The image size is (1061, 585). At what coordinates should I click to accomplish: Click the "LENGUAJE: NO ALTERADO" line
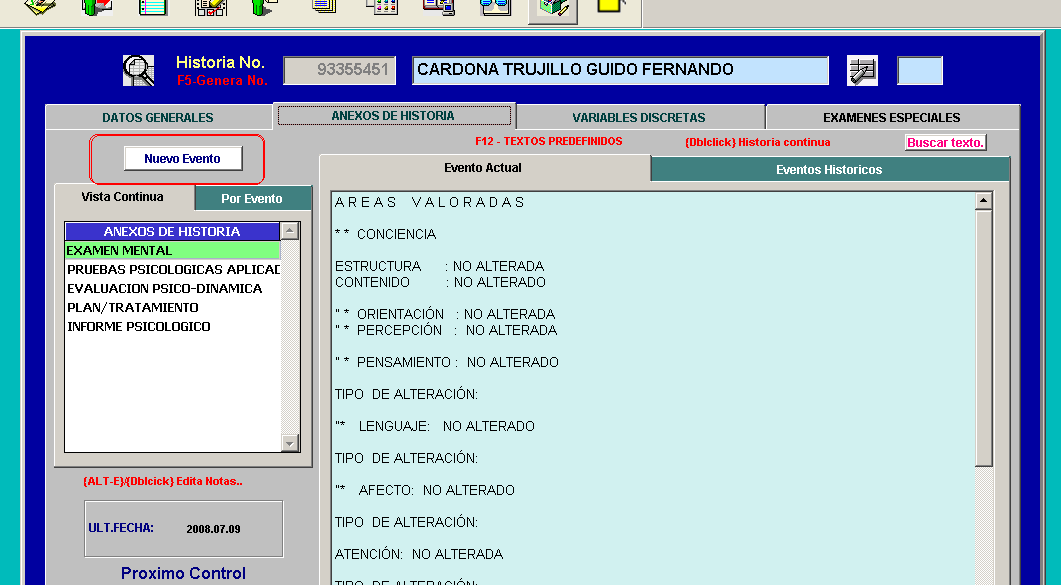point(434,426)
